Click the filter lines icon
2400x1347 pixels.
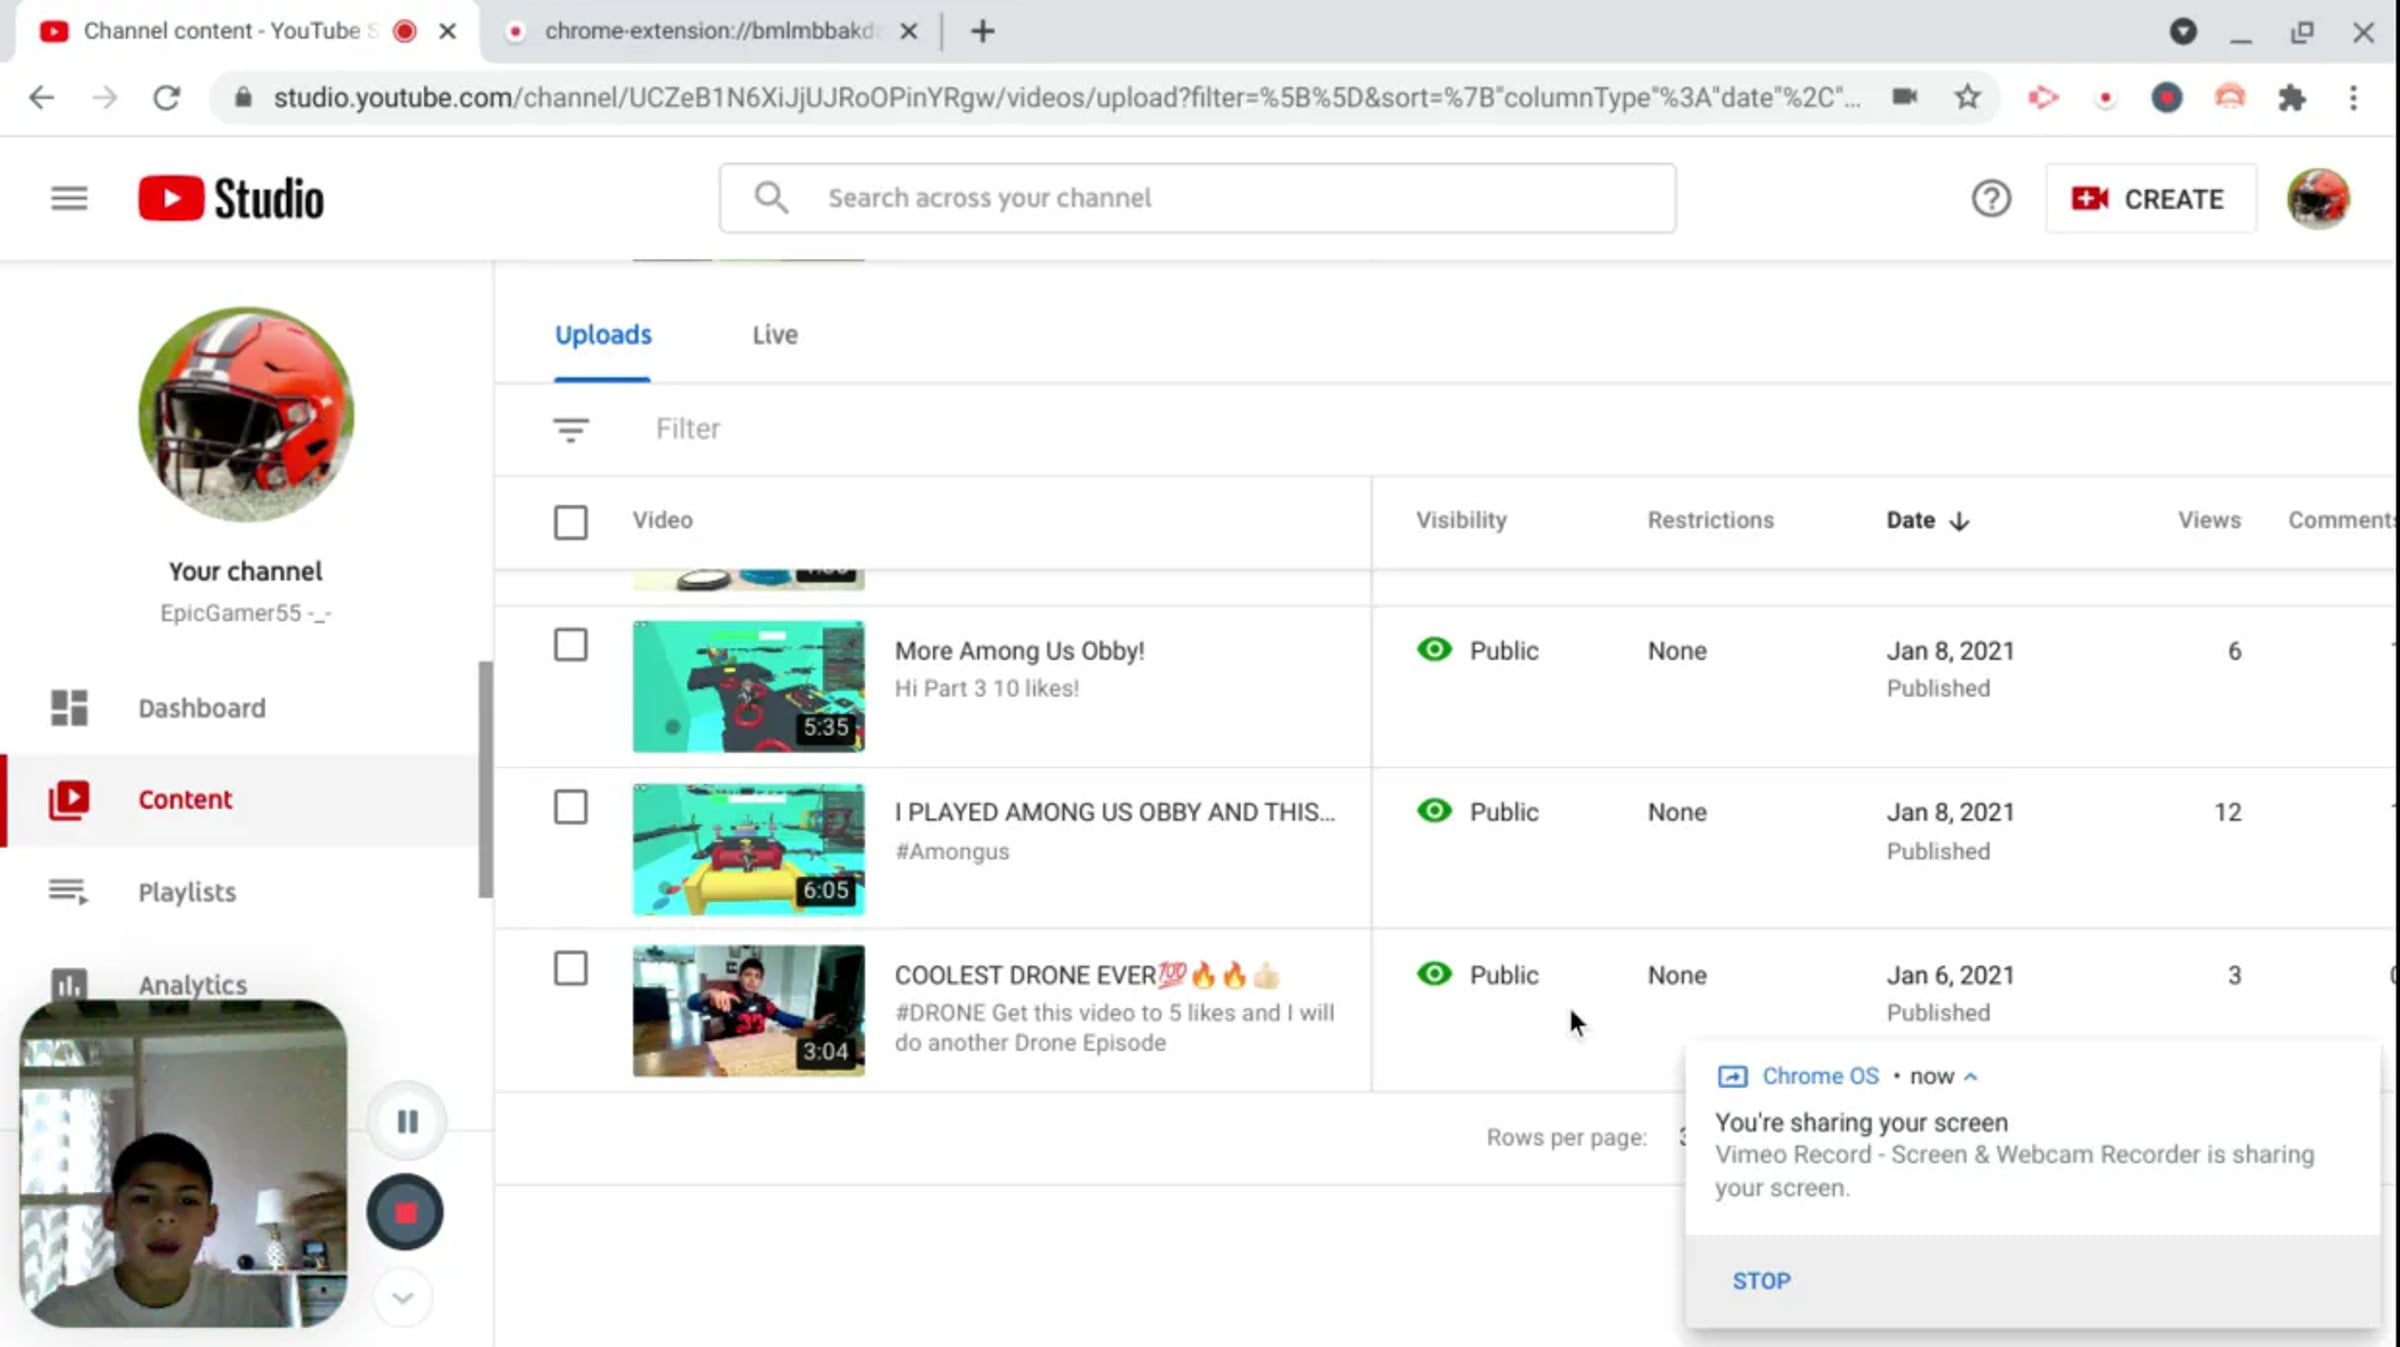pos(570,429)
